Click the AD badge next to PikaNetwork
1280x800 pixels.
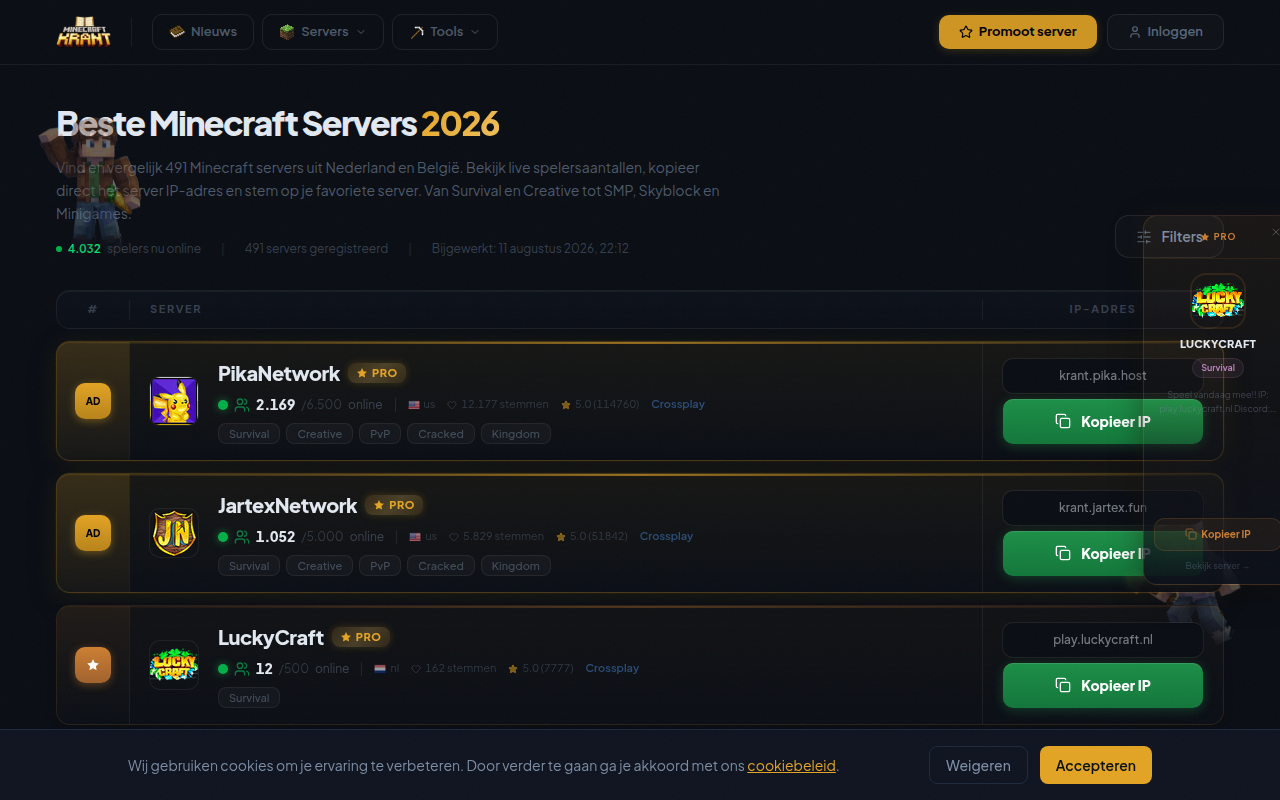click(93, 401)
